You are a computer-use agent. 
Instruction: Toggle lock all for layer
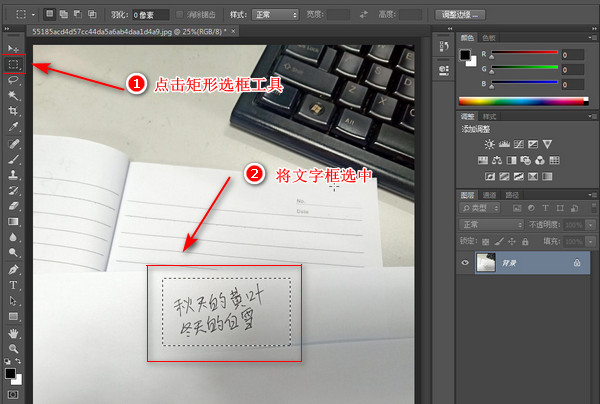(x=525, y=241)
